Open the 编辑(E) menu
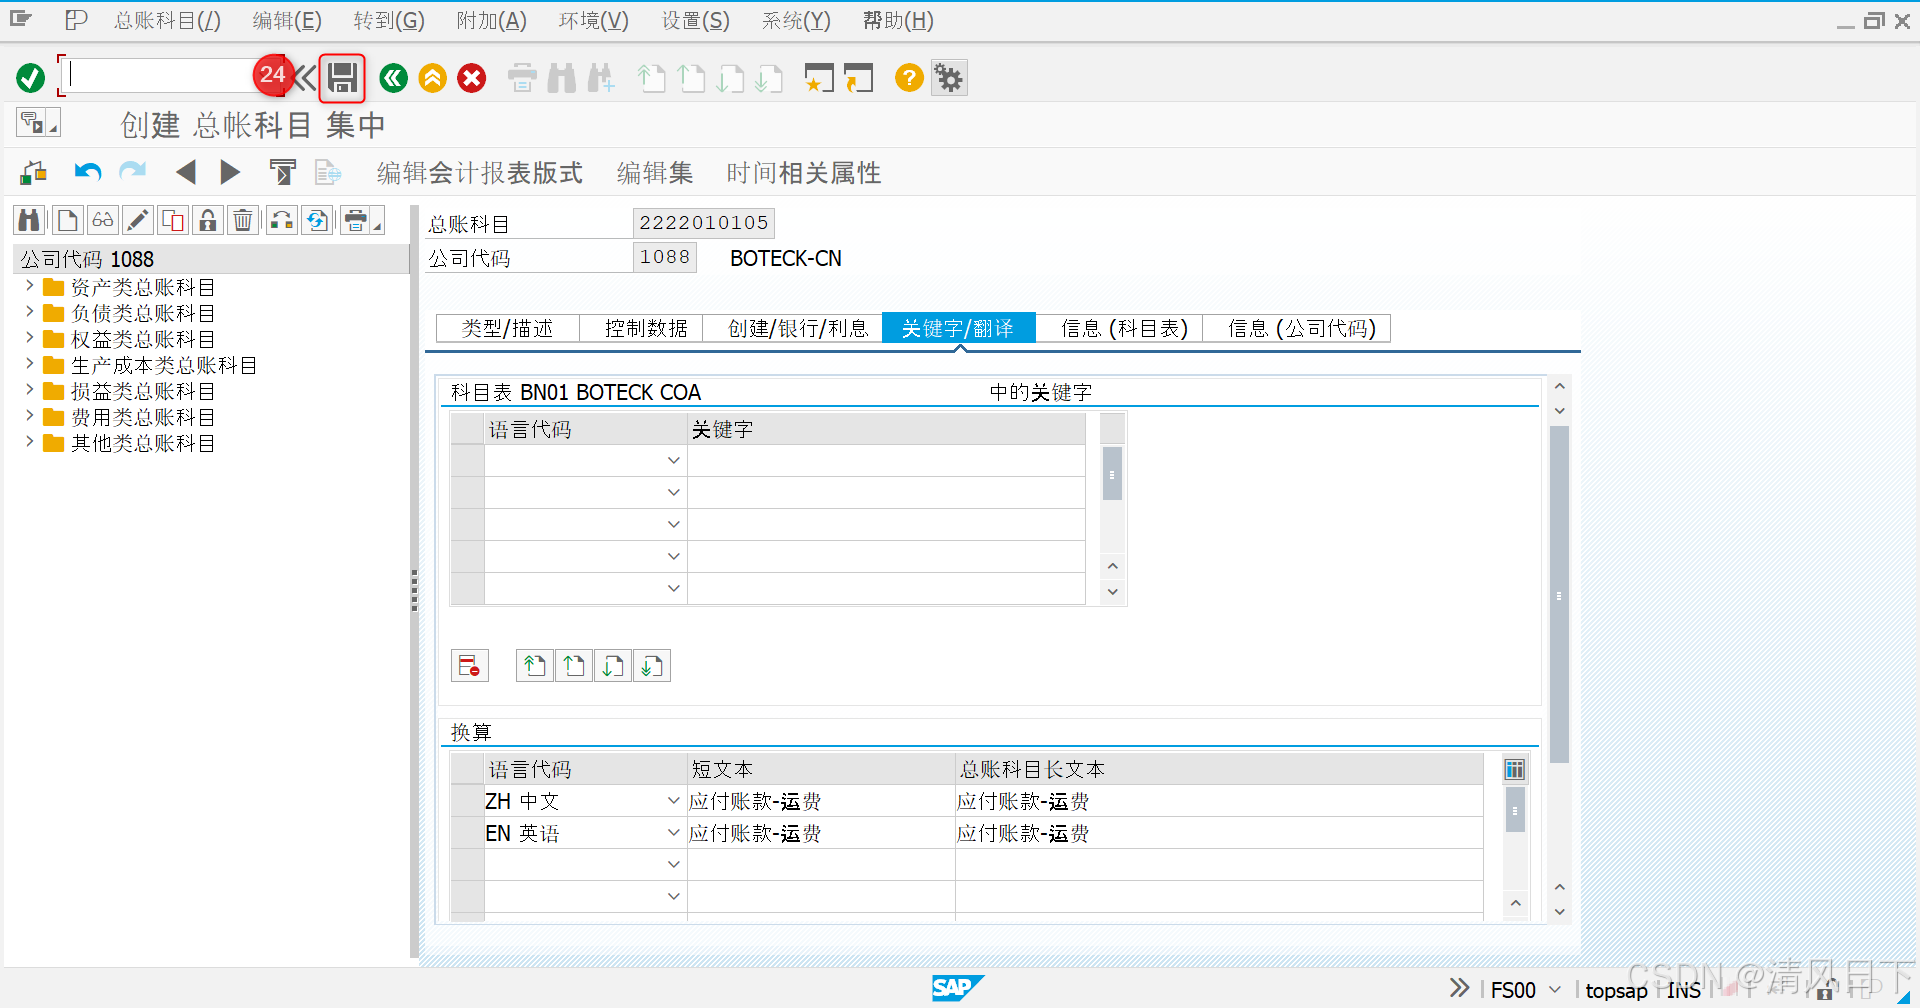 (287, 21)
